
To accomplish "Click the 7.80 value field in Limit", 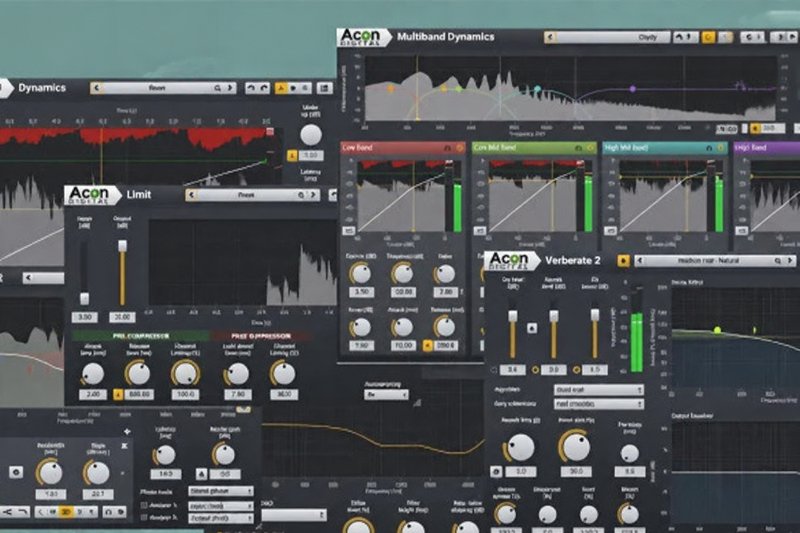I will click(x=238, y=395).
